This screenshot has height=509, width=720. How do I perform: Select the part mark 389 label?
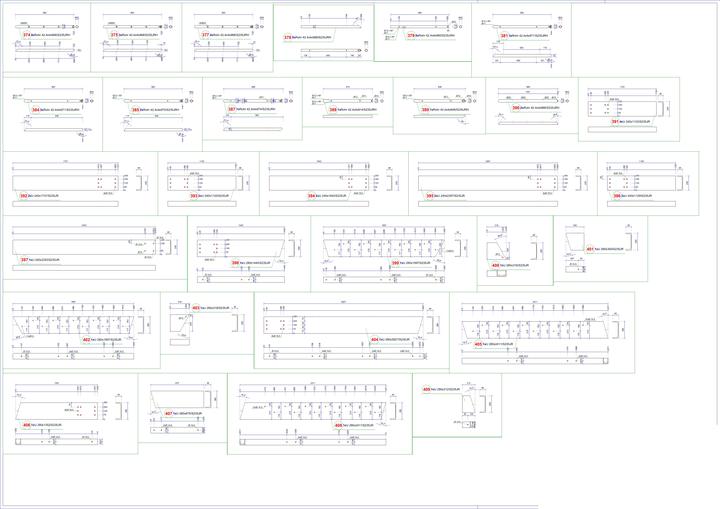click(x=425, y=110)
